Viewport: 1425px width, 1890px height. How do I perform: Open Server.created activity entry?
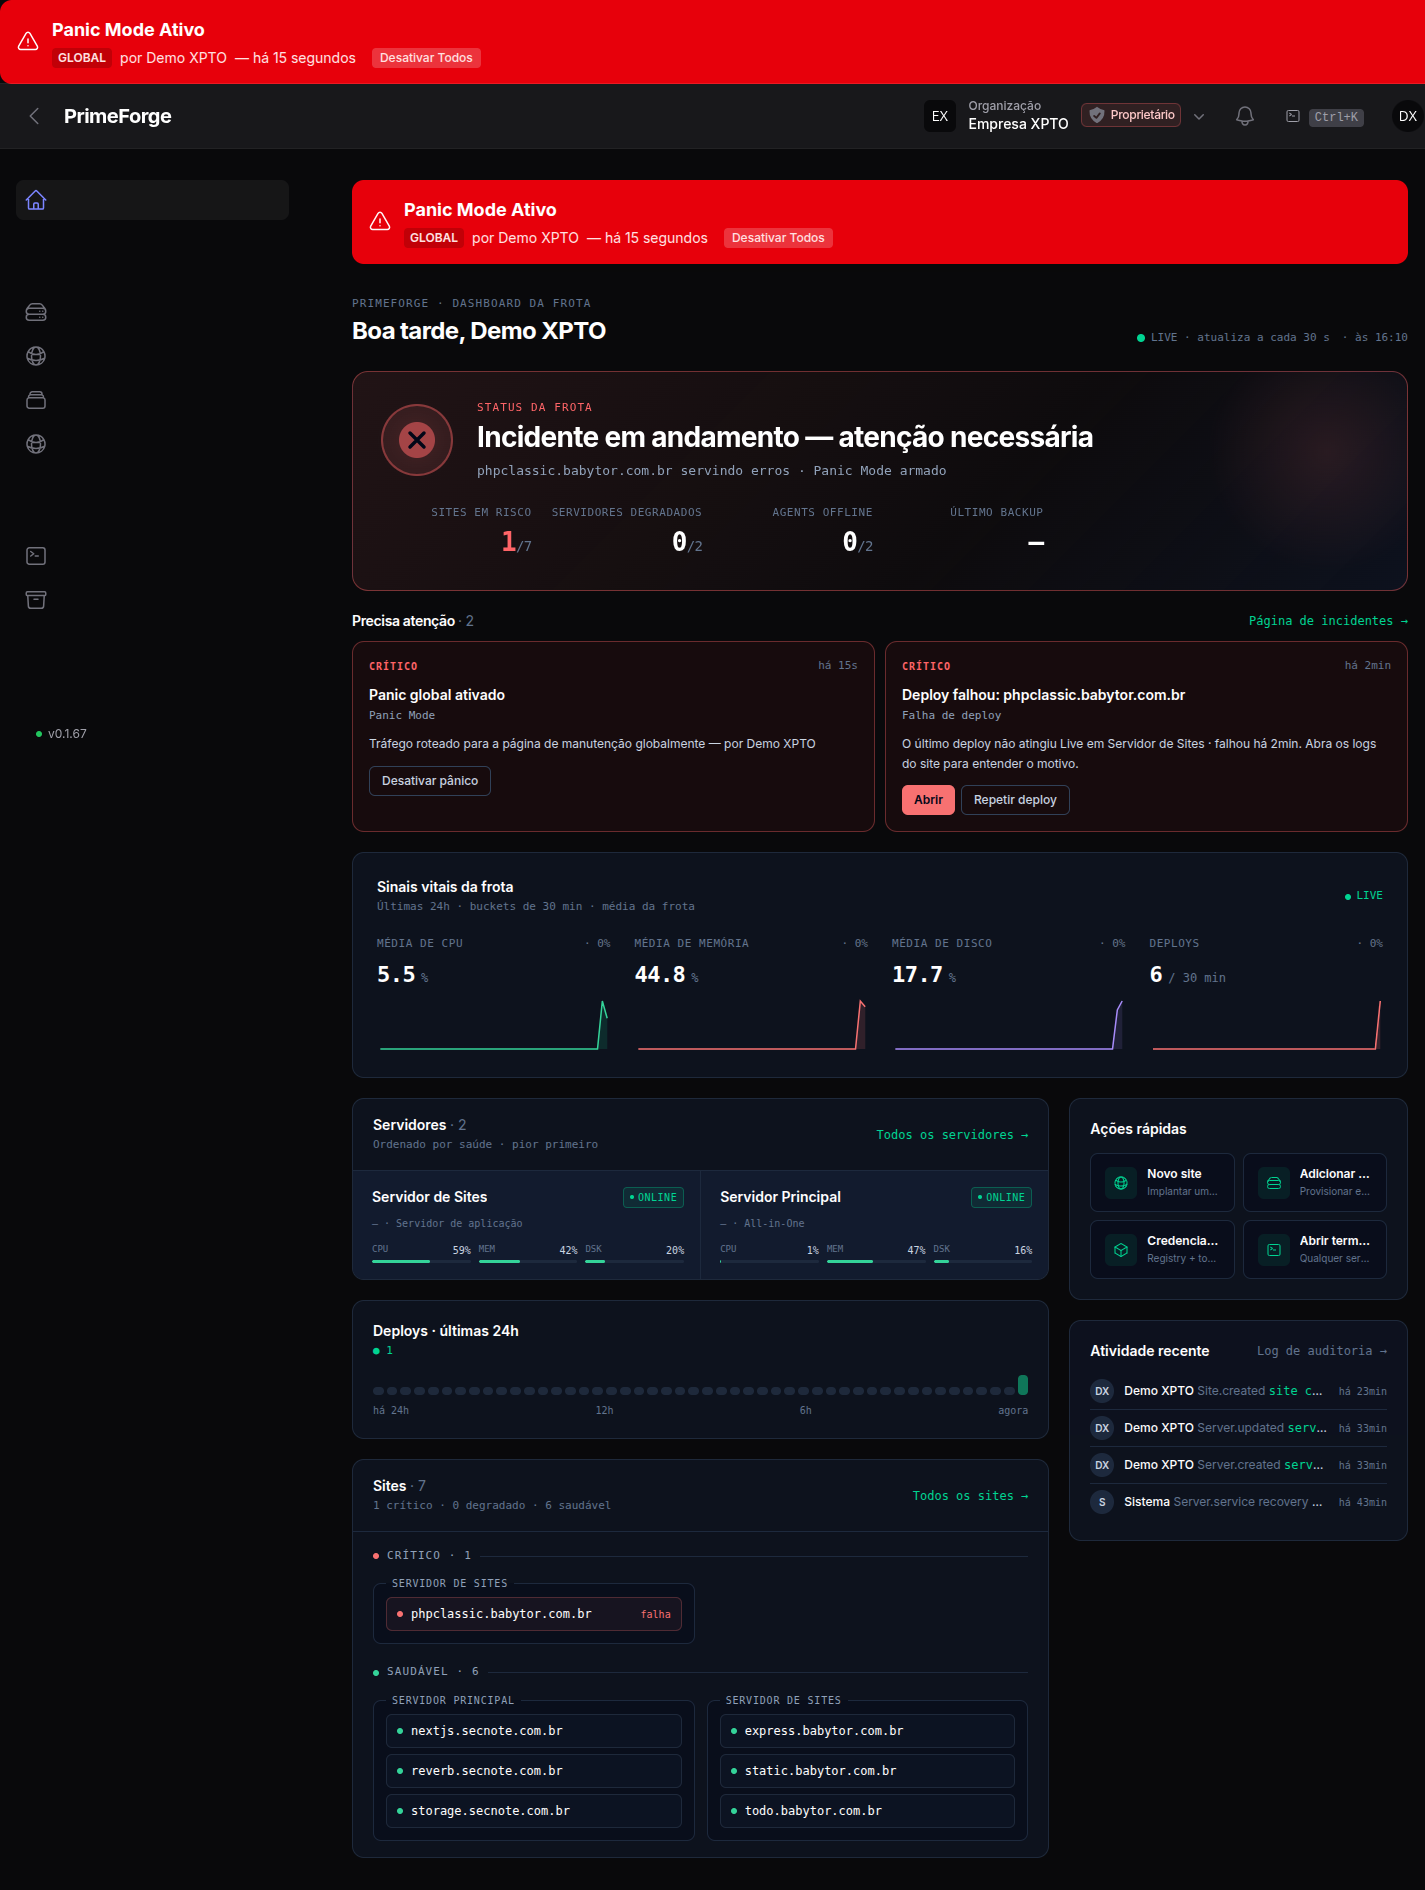tap(1238, 1465)
